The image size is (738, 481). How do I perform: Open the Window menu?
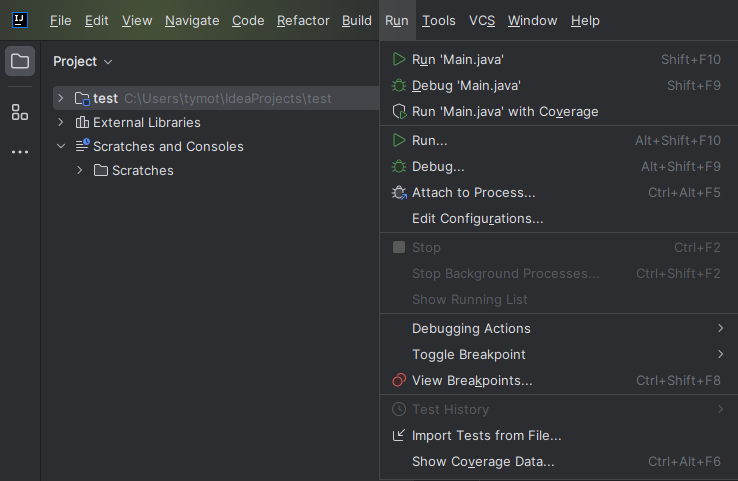point(532,21)
